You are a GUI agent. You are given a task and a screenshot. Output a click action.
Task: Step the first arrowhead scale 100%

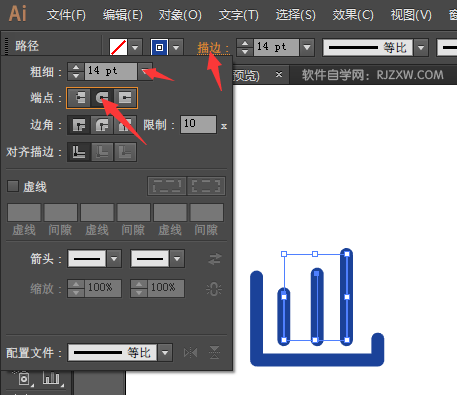tap(76, 288)
